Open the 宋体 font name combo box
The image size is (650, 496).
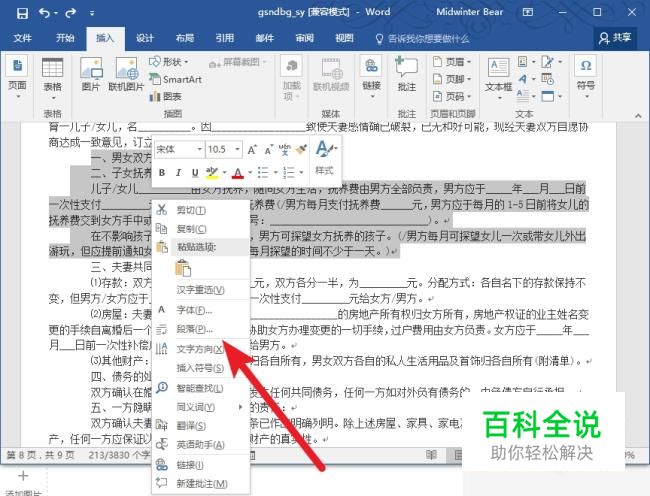[179, 149]
